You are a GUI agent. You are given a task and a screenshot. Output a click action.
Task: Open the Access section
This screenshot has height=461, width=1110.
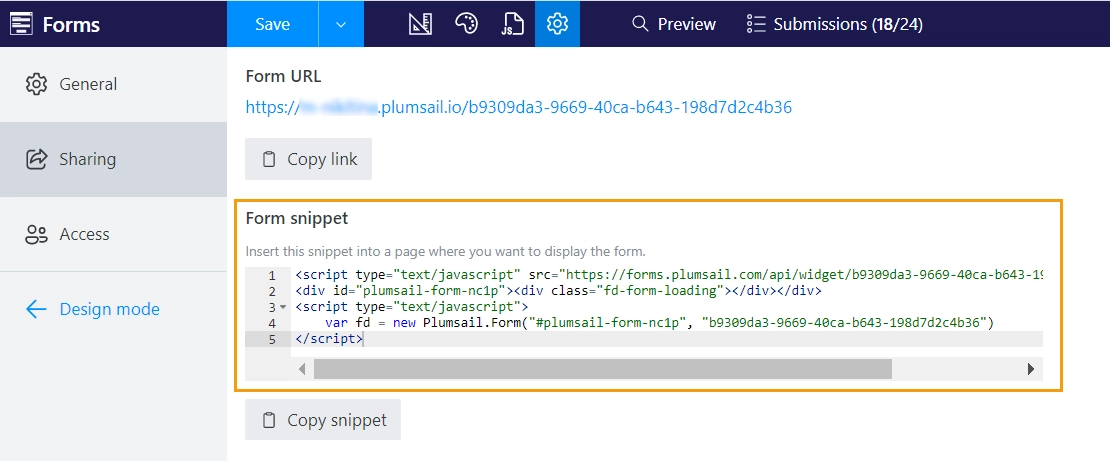point(113,234)
